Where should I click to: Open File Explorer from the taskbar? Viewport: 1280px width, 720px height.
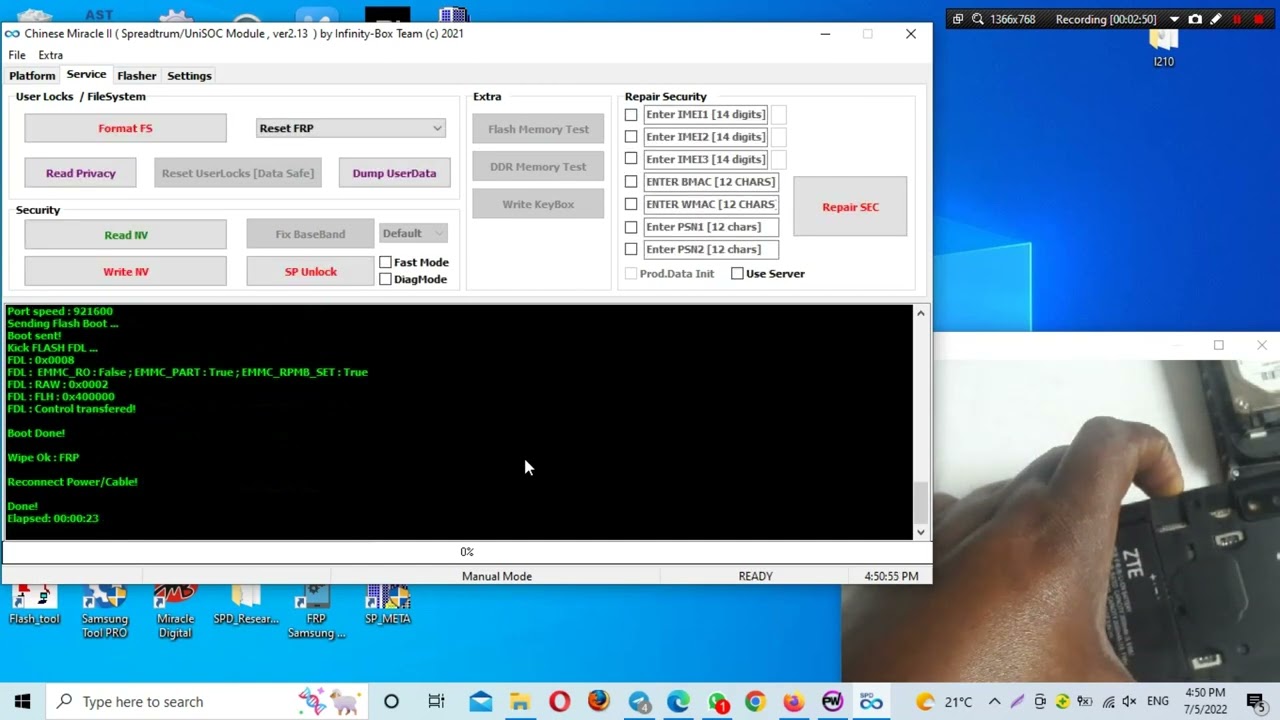pyautogui.click(x=520, y=701)
